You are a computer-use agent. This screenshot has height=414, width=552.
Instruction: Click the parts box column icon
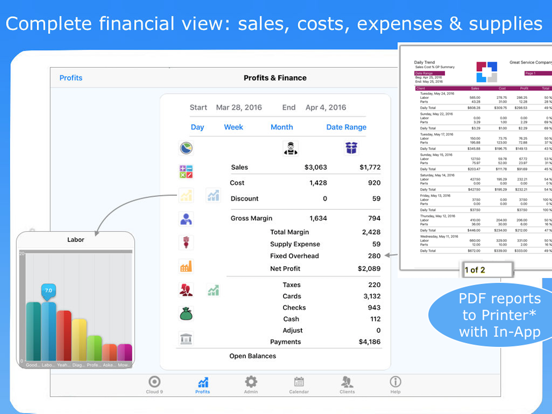click(x=351, y=148)
